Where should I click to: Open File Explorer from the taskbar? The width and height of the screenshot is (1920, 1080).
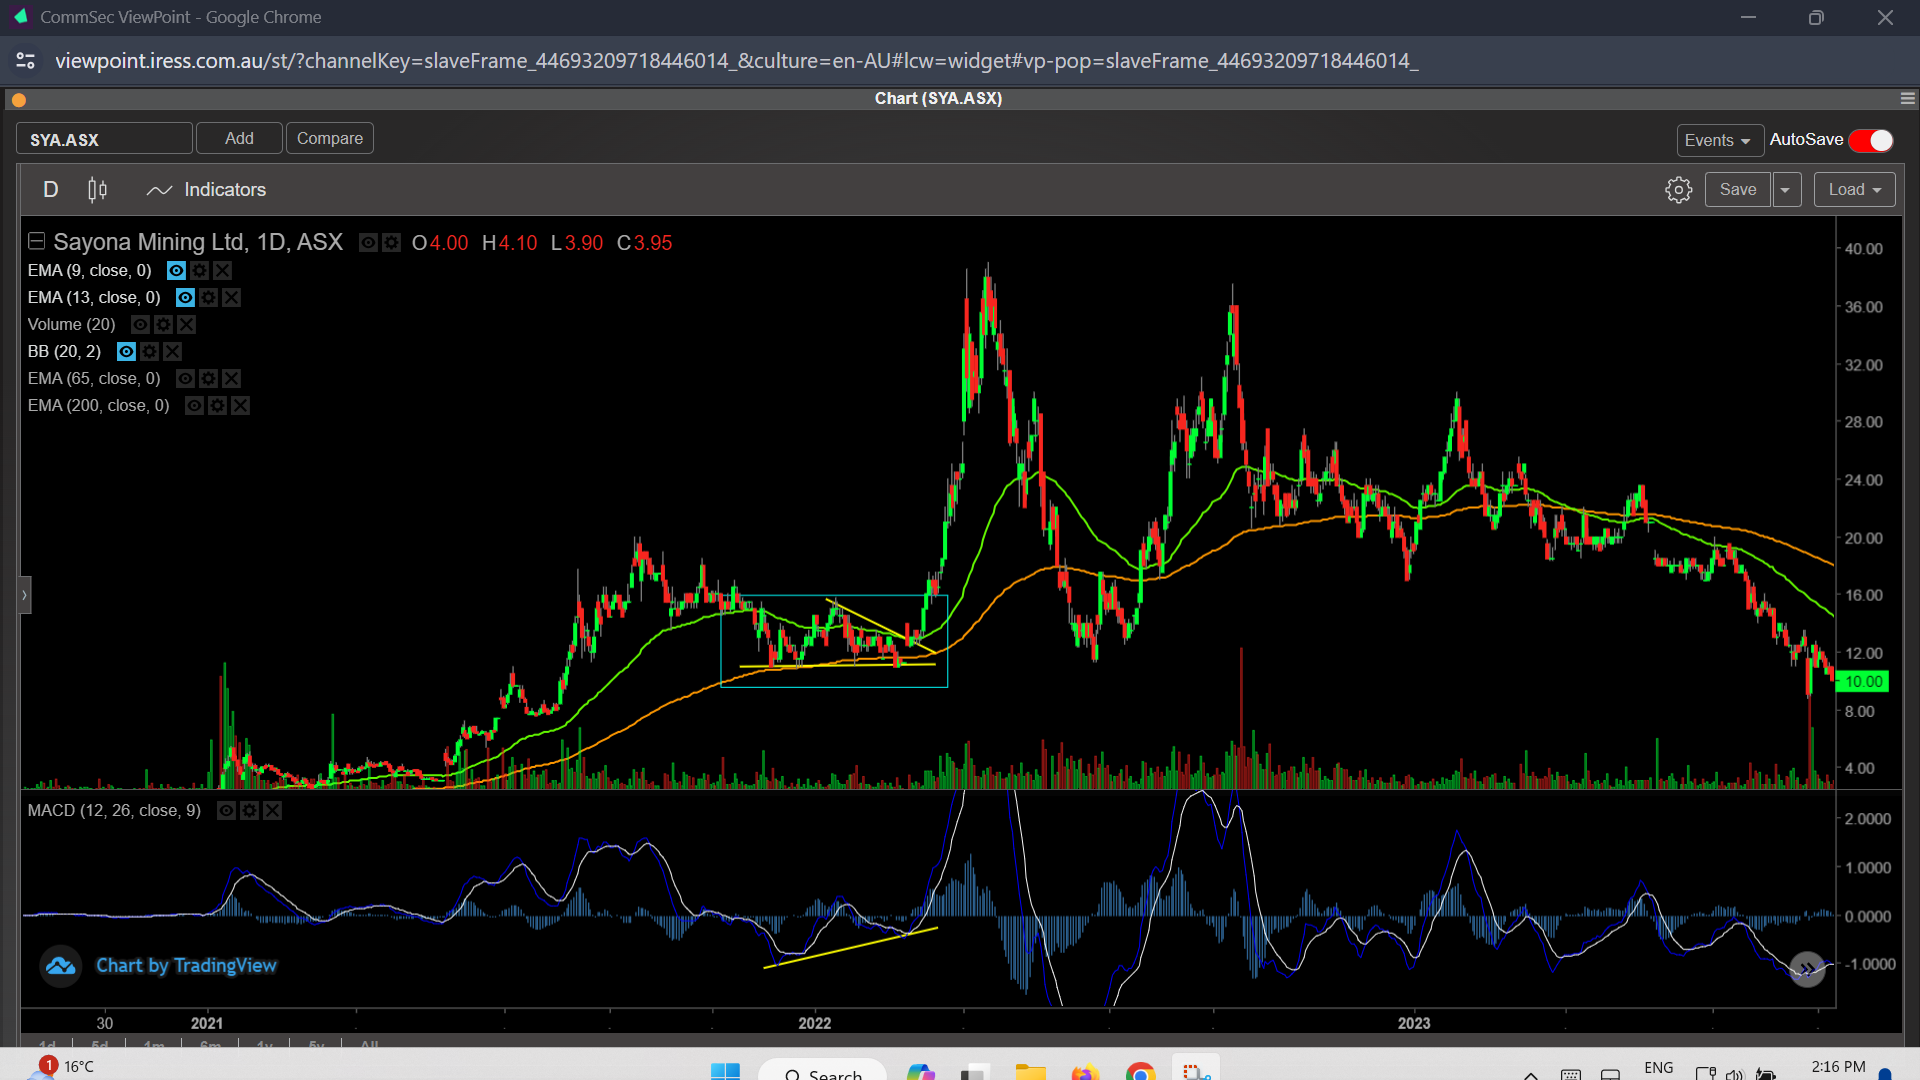coord(1030,1072)
